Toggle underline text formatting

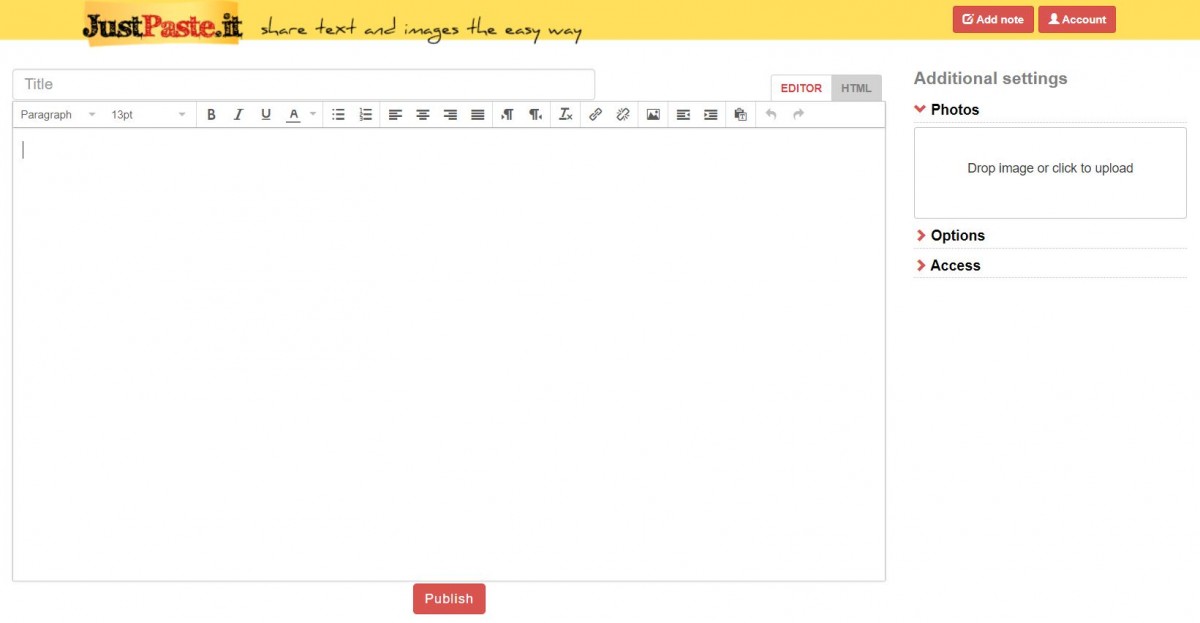click(266, 115)
